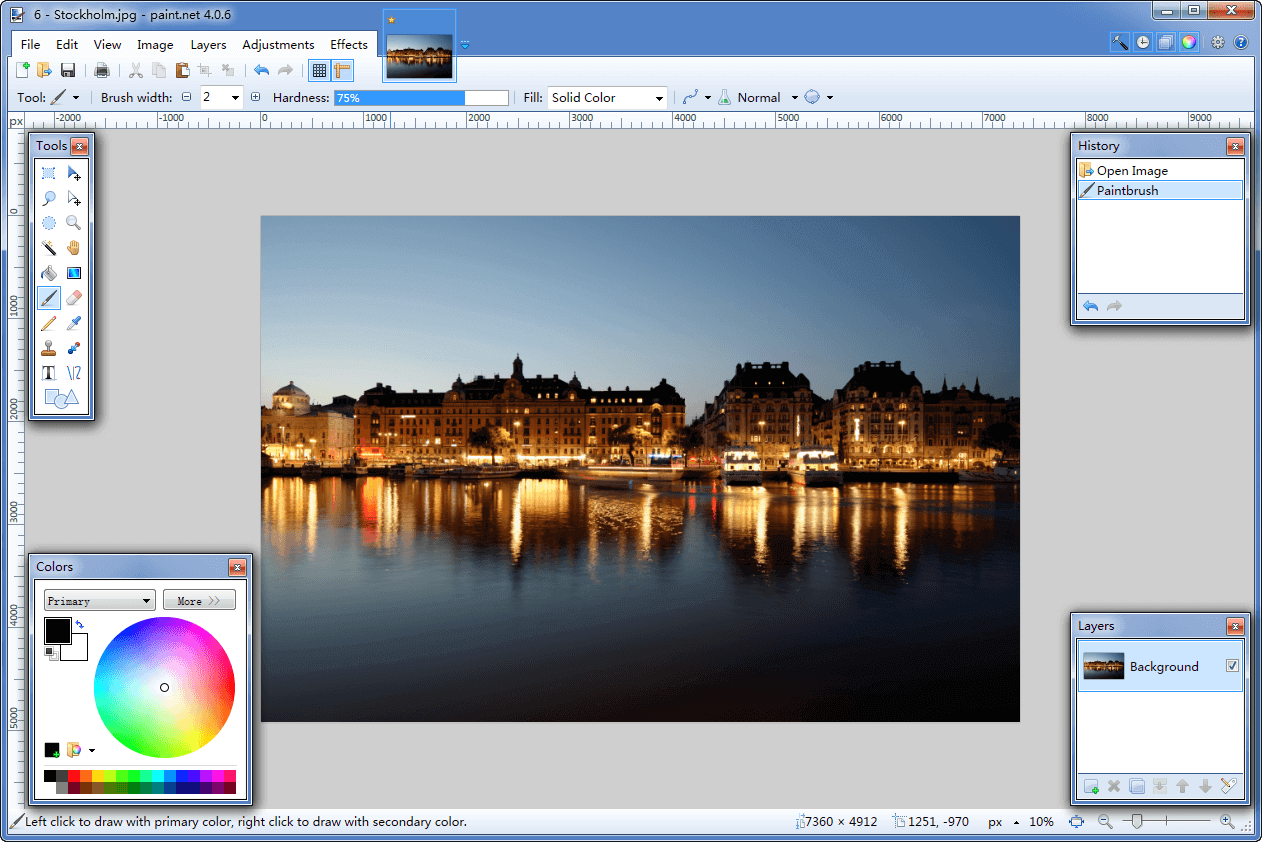Click the Hardness slider bar
Viewport: 1262px width, 842px height.
click(x=421, y=98)
